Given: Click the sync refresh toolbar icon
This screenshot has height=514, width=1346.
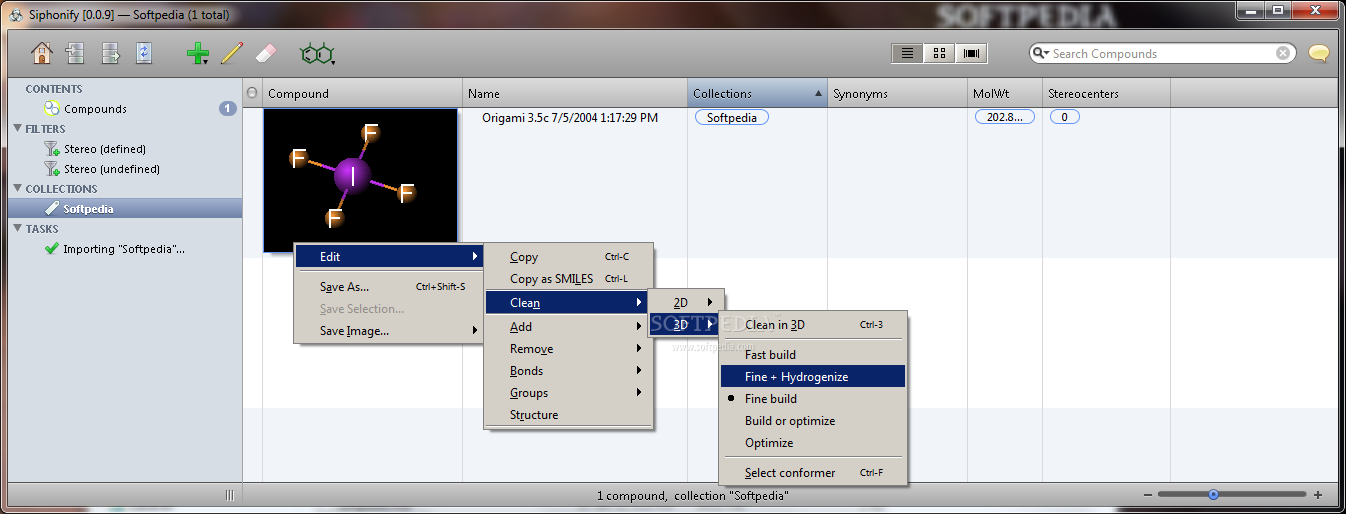Looking at the screenshot, I should point(143,53).
